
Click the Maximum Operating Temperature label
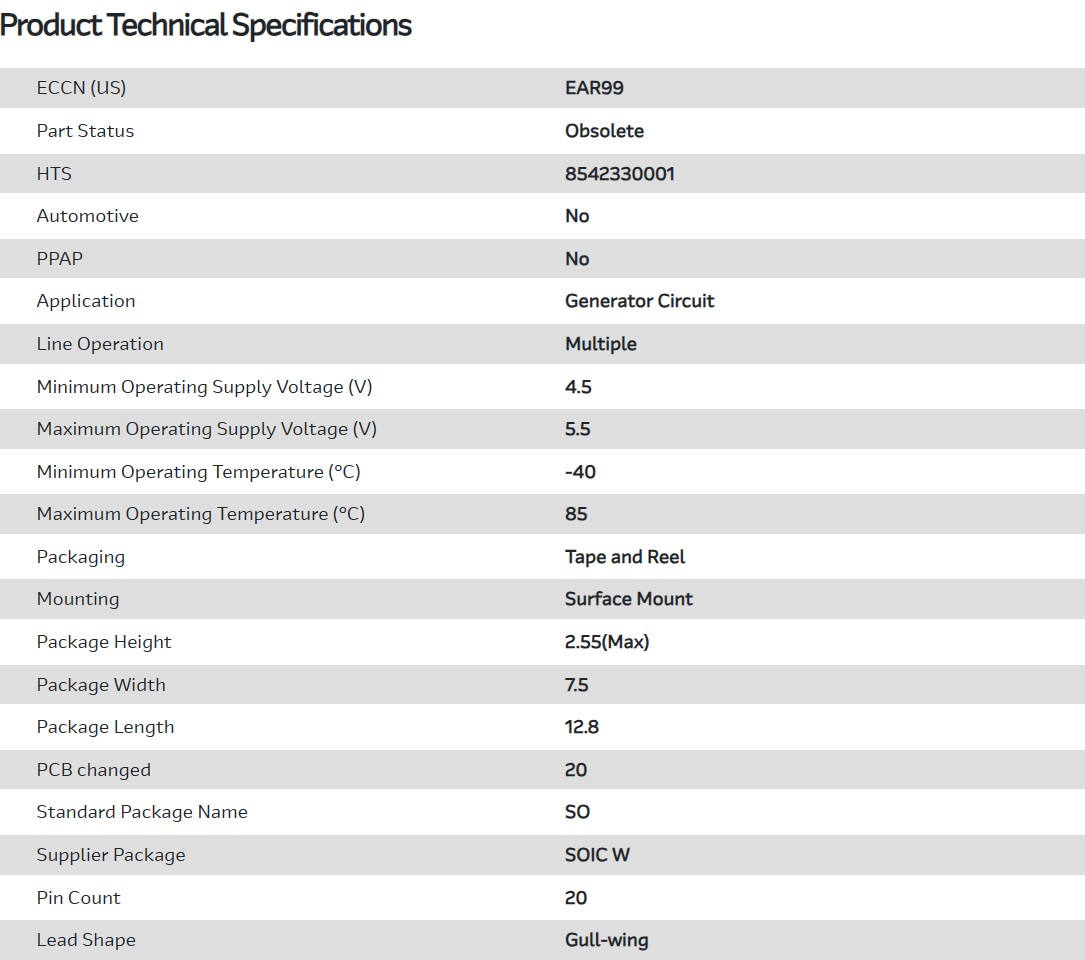pos(200,514)
